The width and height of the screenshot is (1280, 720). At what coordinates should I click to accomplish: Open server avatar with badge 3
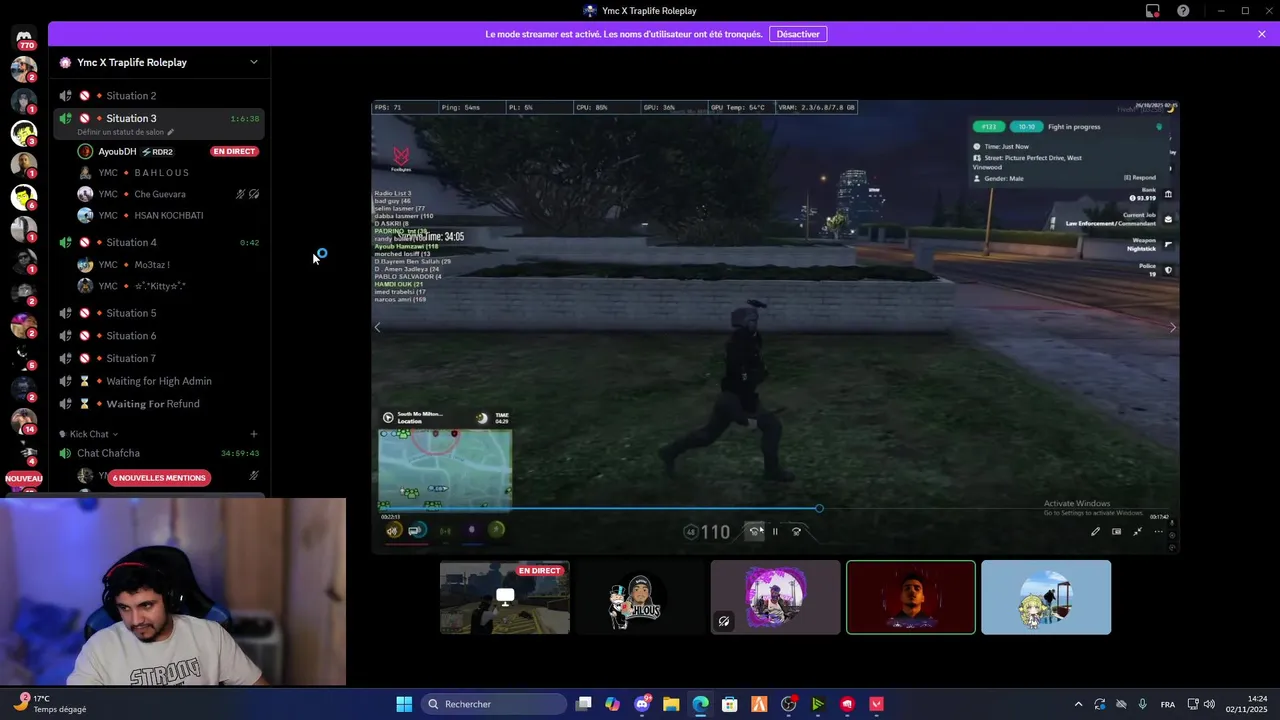[x=24, y=133]
